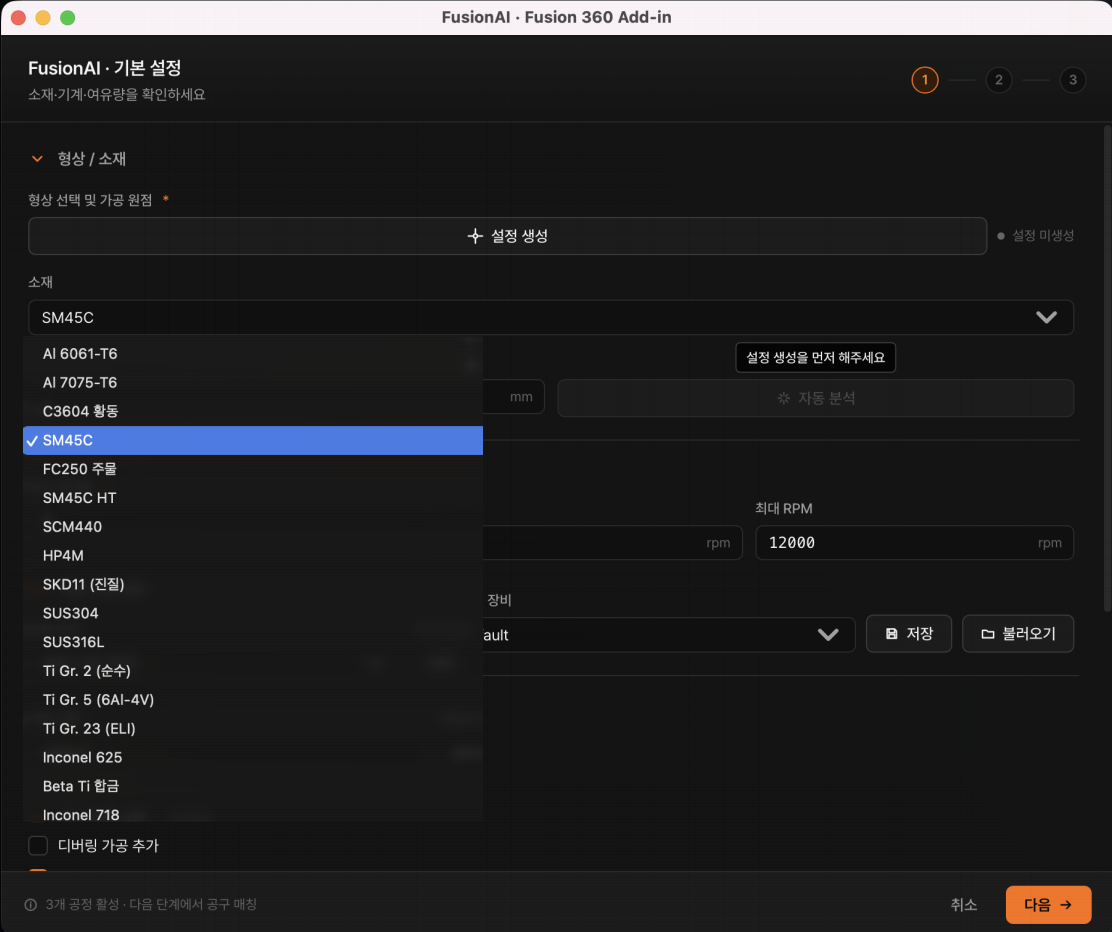Viewport: 1112px width, 932px height.
Task: Go to step 2 circle indicator
Action: coord(999,80)
